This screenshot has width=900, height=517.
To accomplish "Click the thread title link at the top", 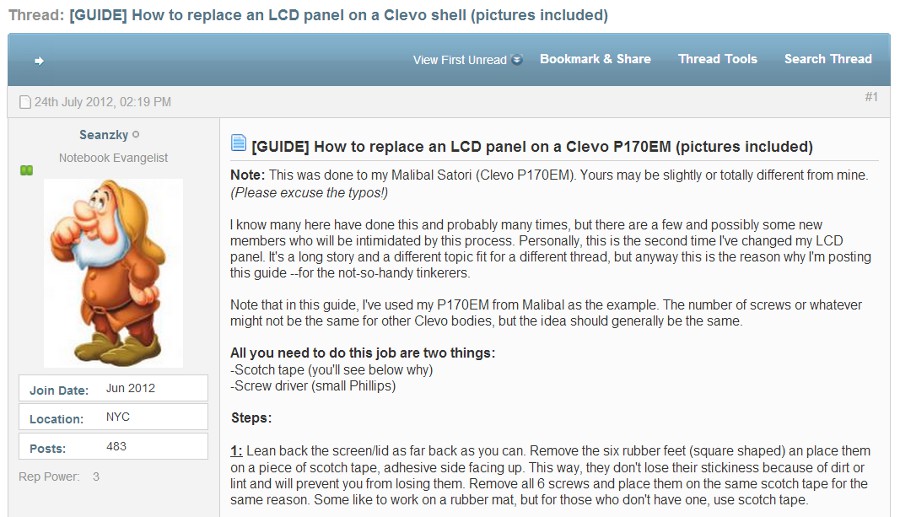I will click(x=339, y=15).
